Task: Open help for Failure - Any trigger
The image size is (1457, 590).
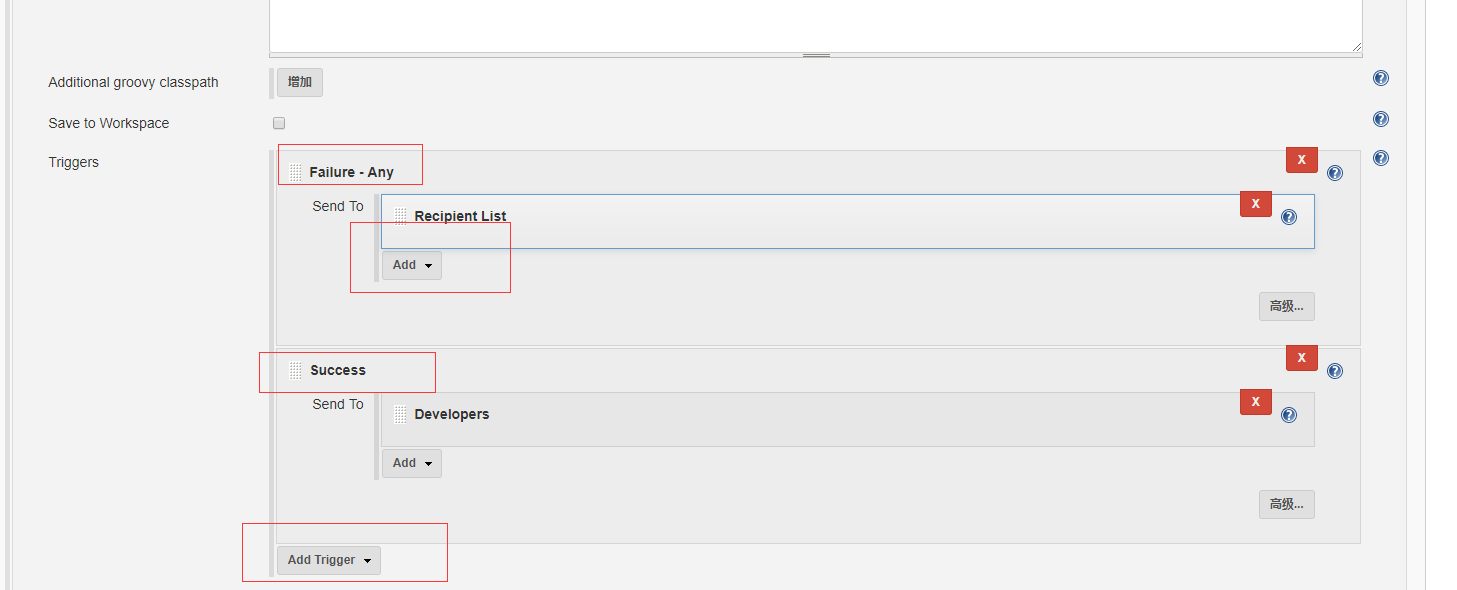Action: (1335, 173)
